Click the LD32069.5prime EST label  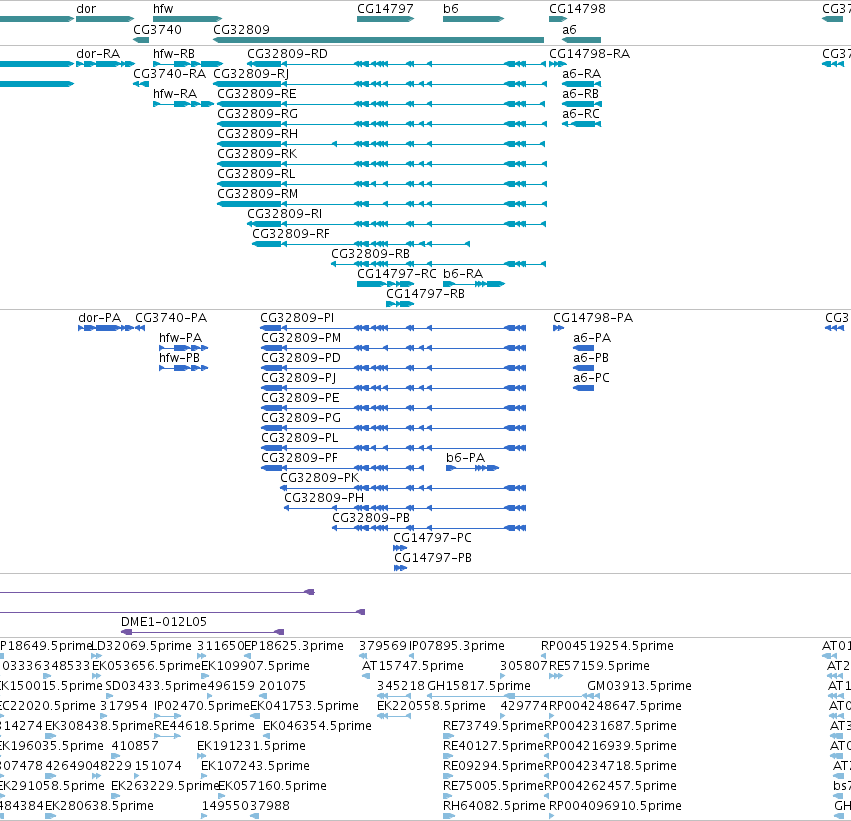coord(141,646)
